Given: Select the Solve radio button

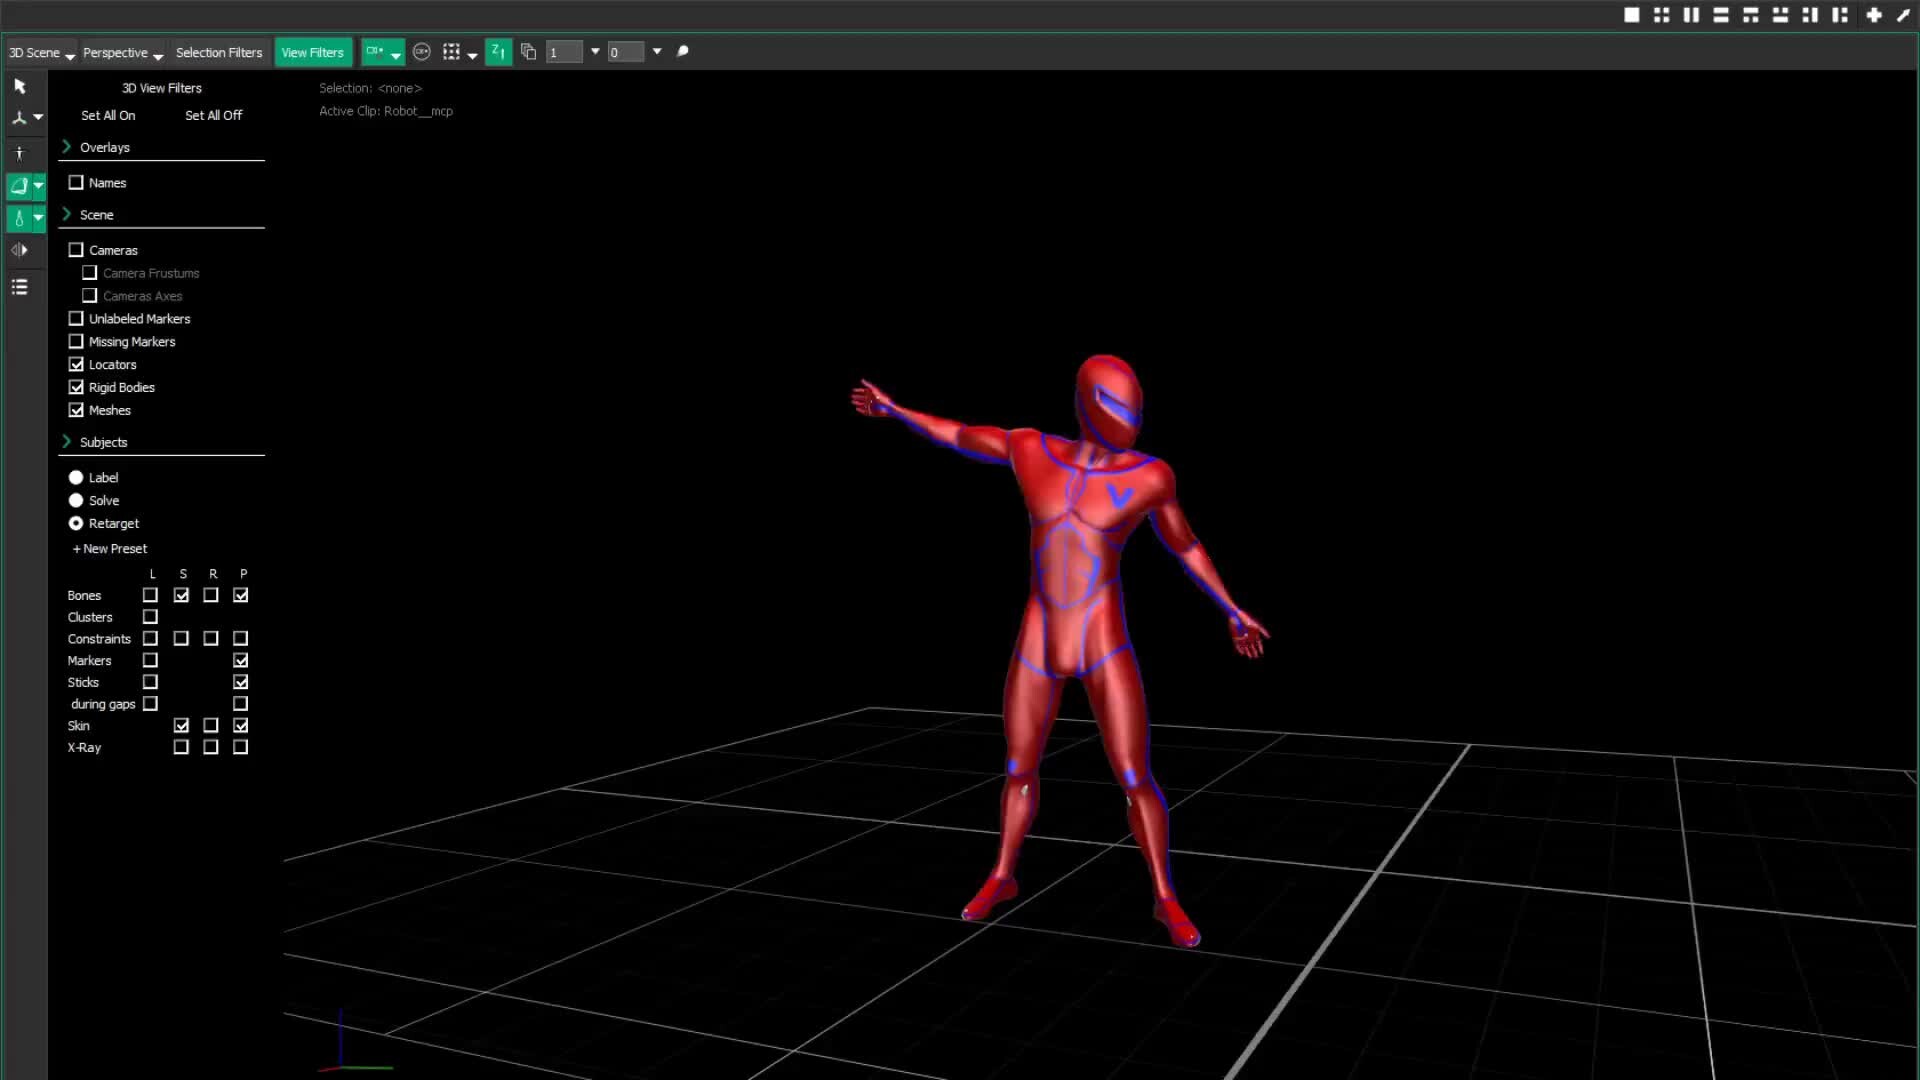Looking at the screenshot, I should 76,500.
